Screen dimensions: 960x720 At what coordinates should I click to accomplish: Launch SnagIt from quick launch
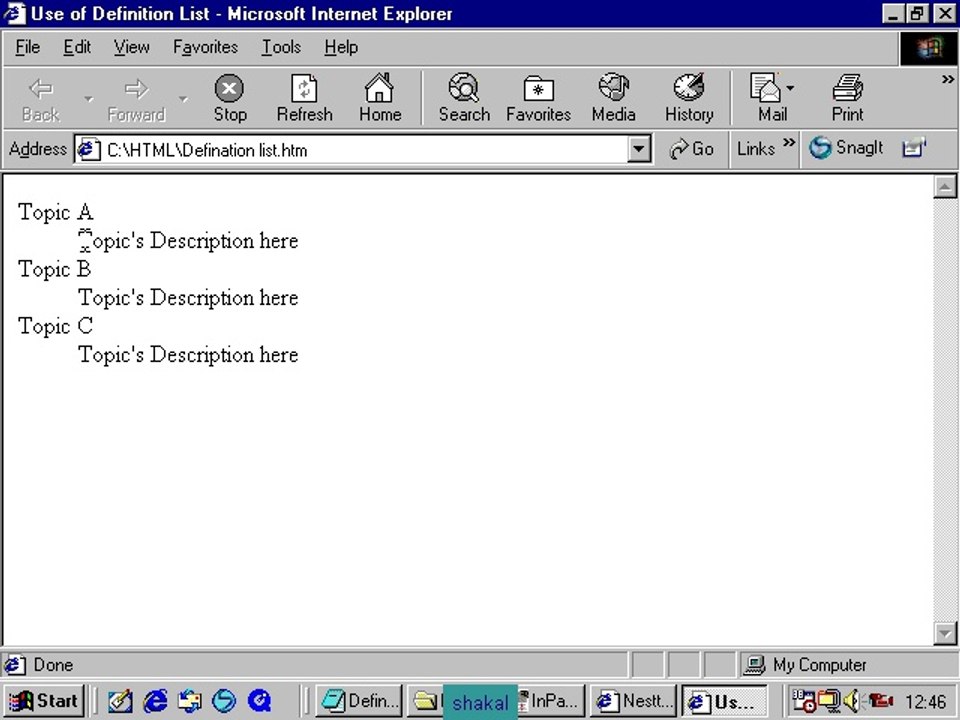point(224,701)
